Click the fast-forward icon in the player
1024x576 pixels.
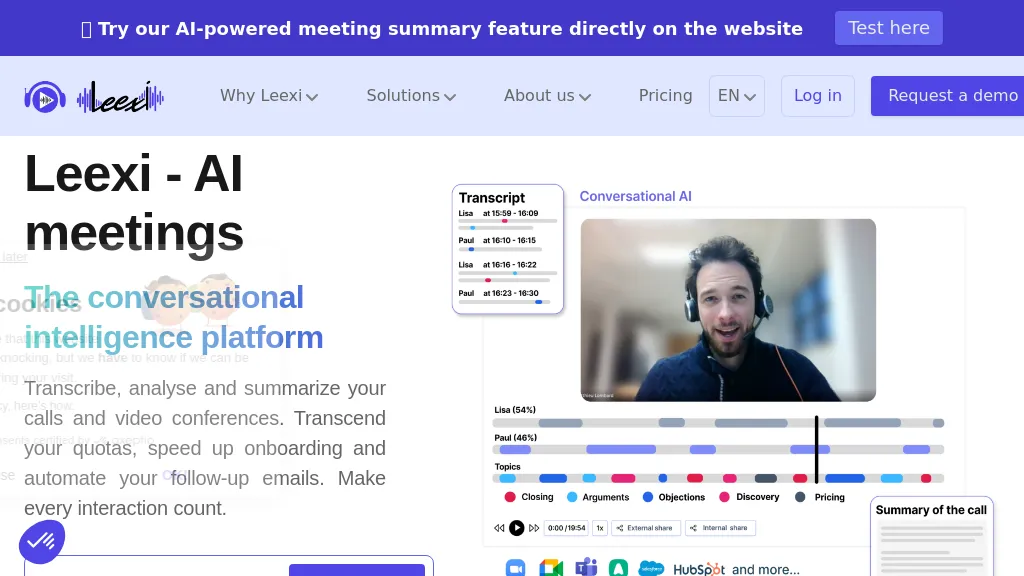(x=534, y=528)
